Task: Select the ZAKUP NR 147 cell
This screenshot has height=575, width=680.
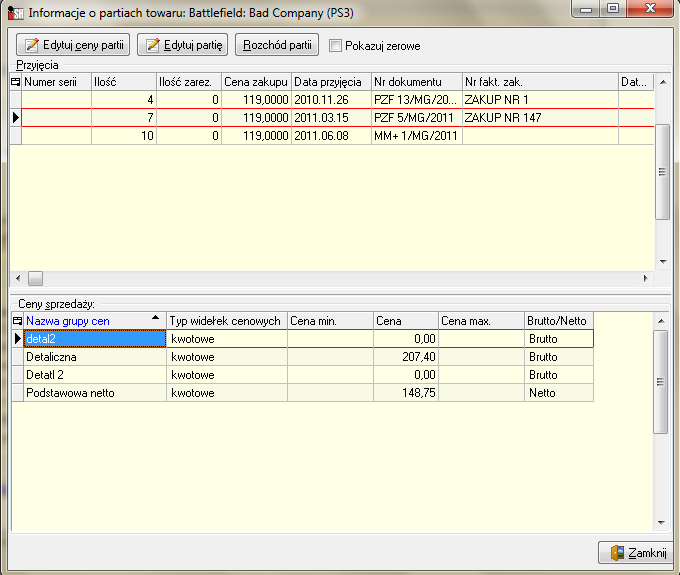Action: (x=540, y=118)
